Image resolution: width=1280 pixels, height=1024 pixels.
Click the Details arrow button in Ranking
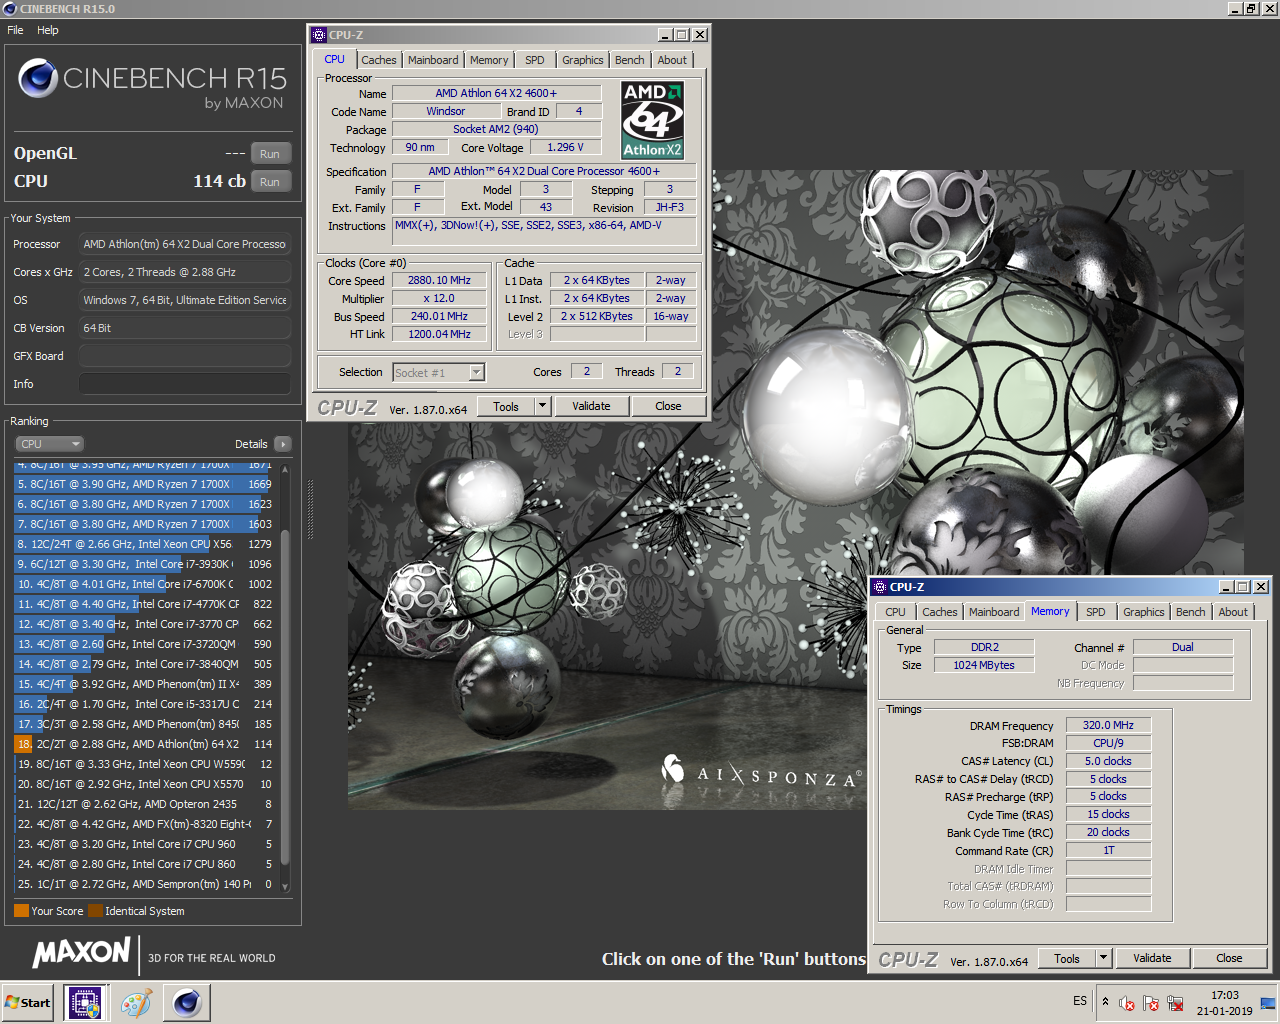coord(282,444)
